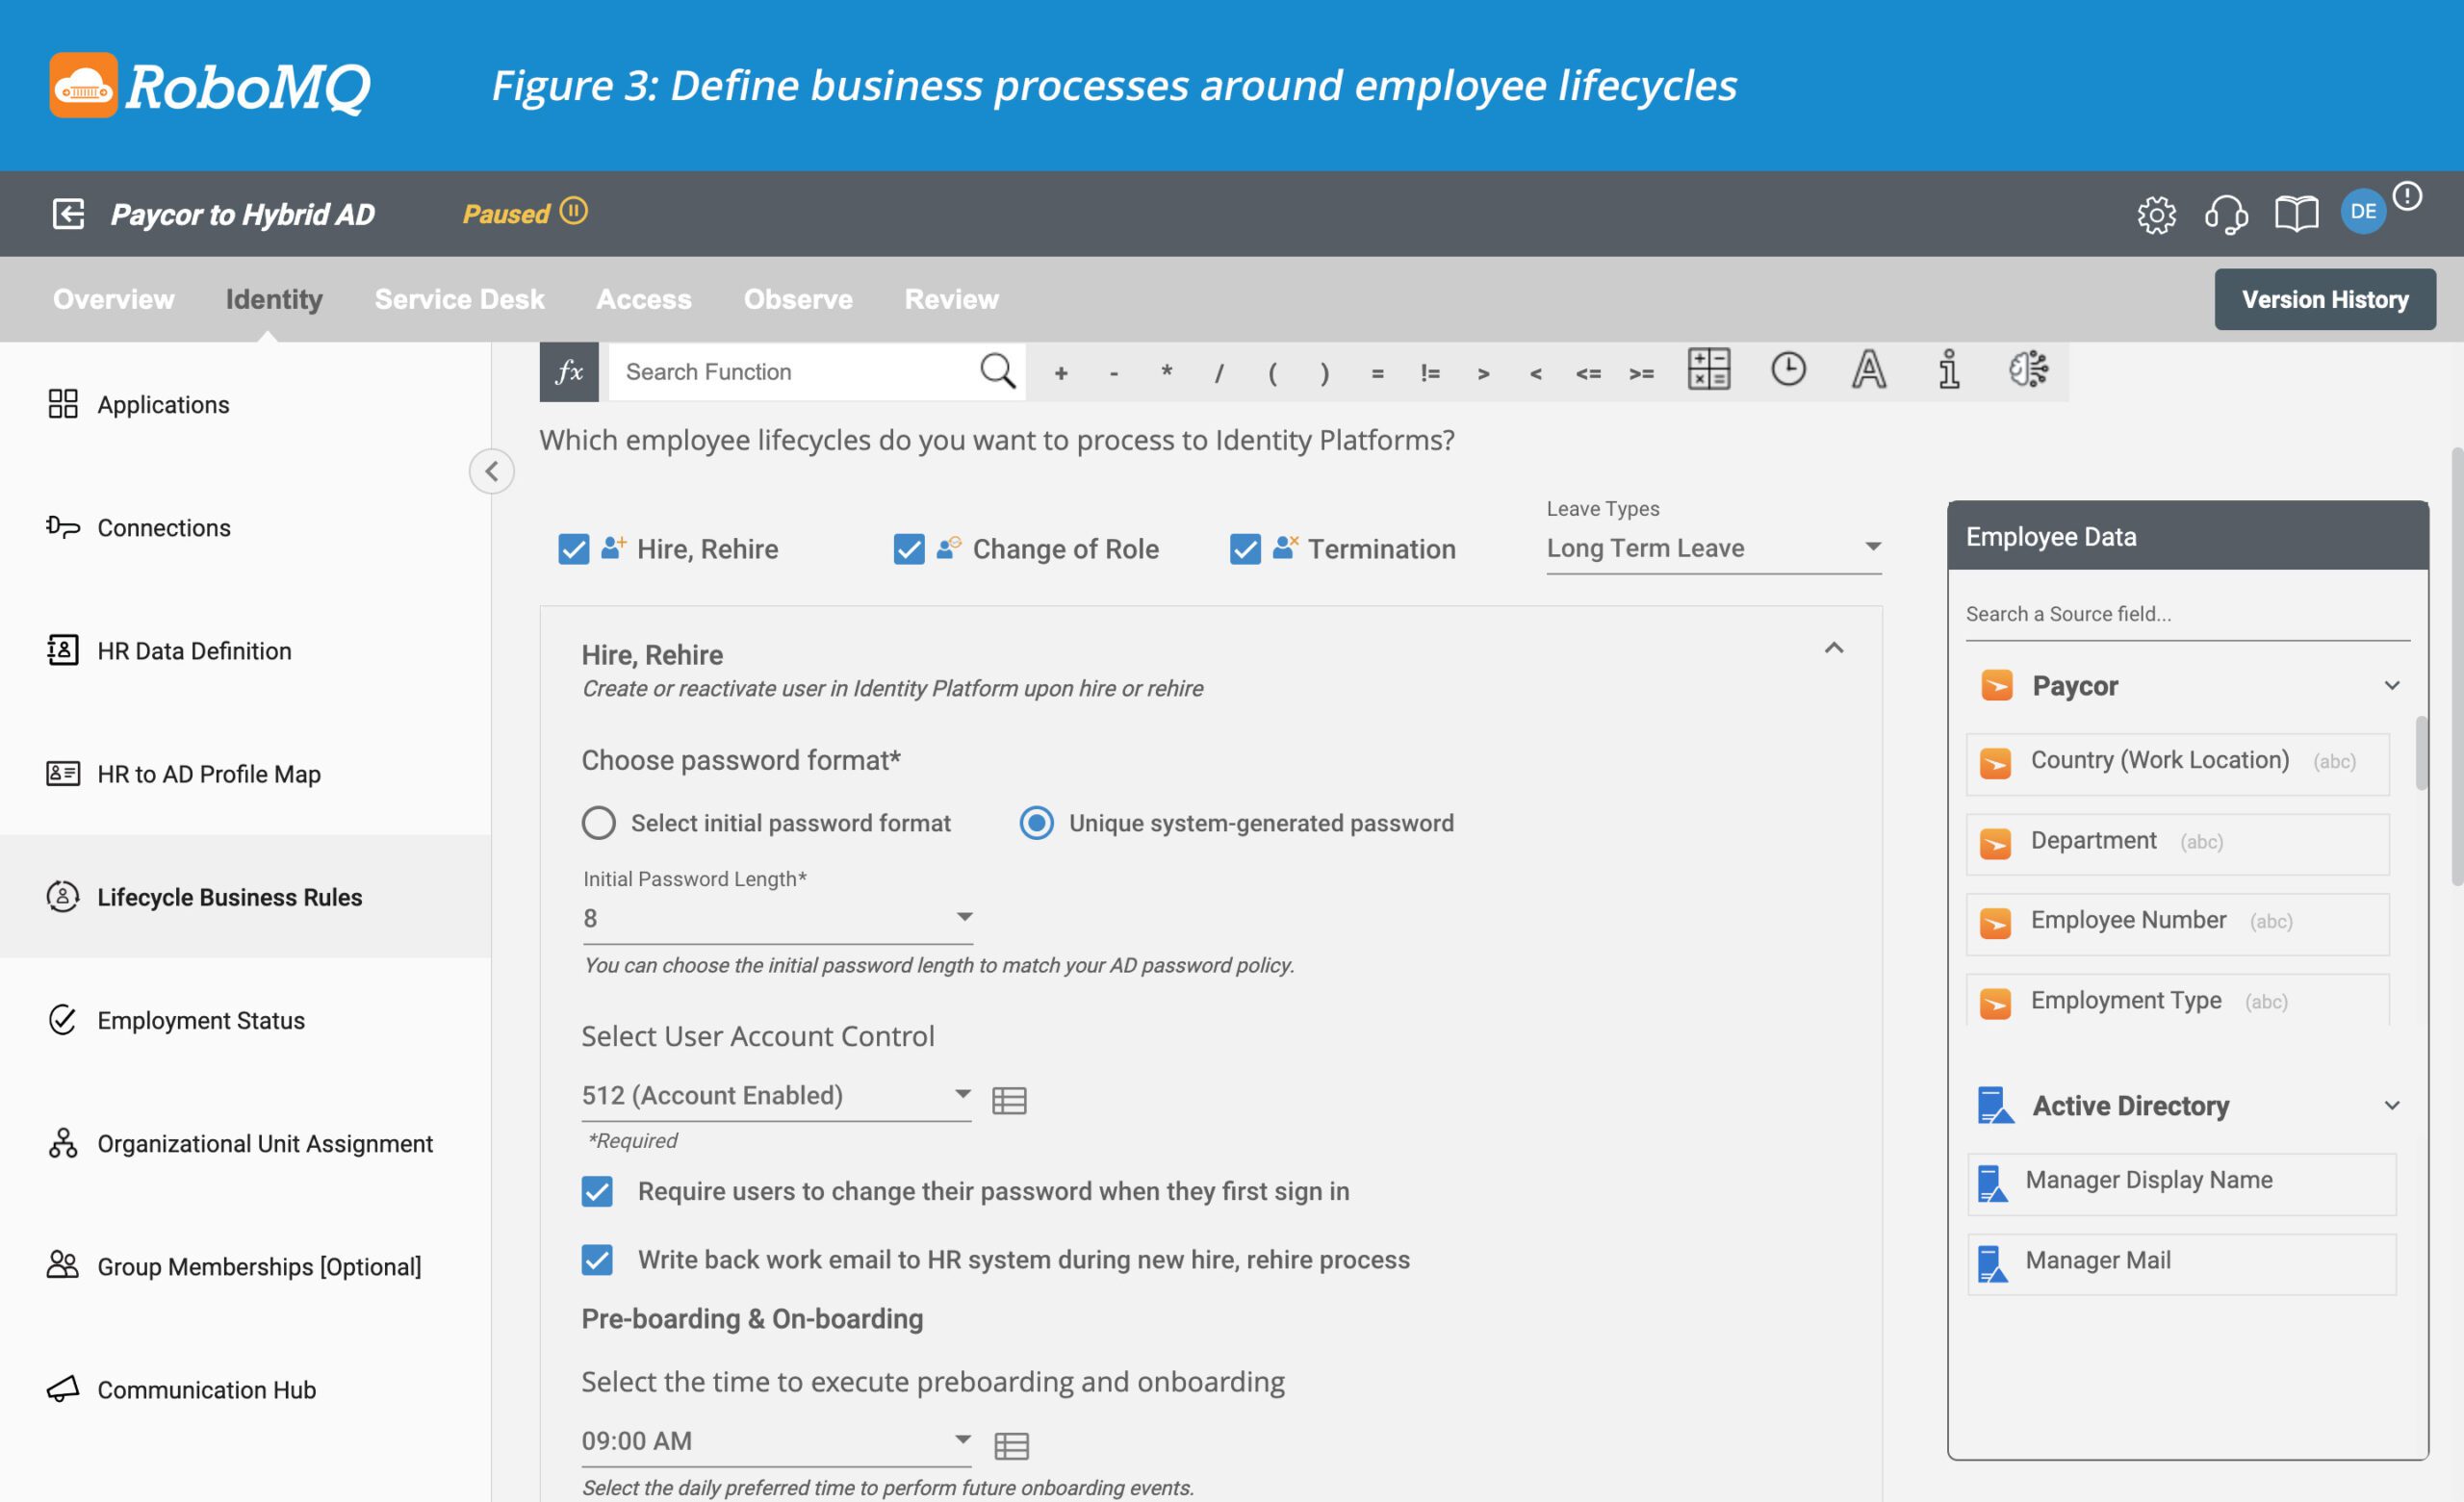Screen dimensions: 2464x1502
Task: Select 'Select initial password format' radio button
Action: tap(598, 822)
